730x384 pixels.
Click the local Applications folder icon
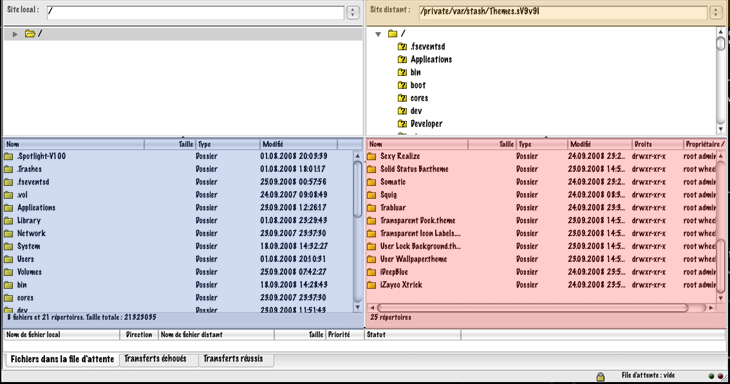[x=8, y=208]
